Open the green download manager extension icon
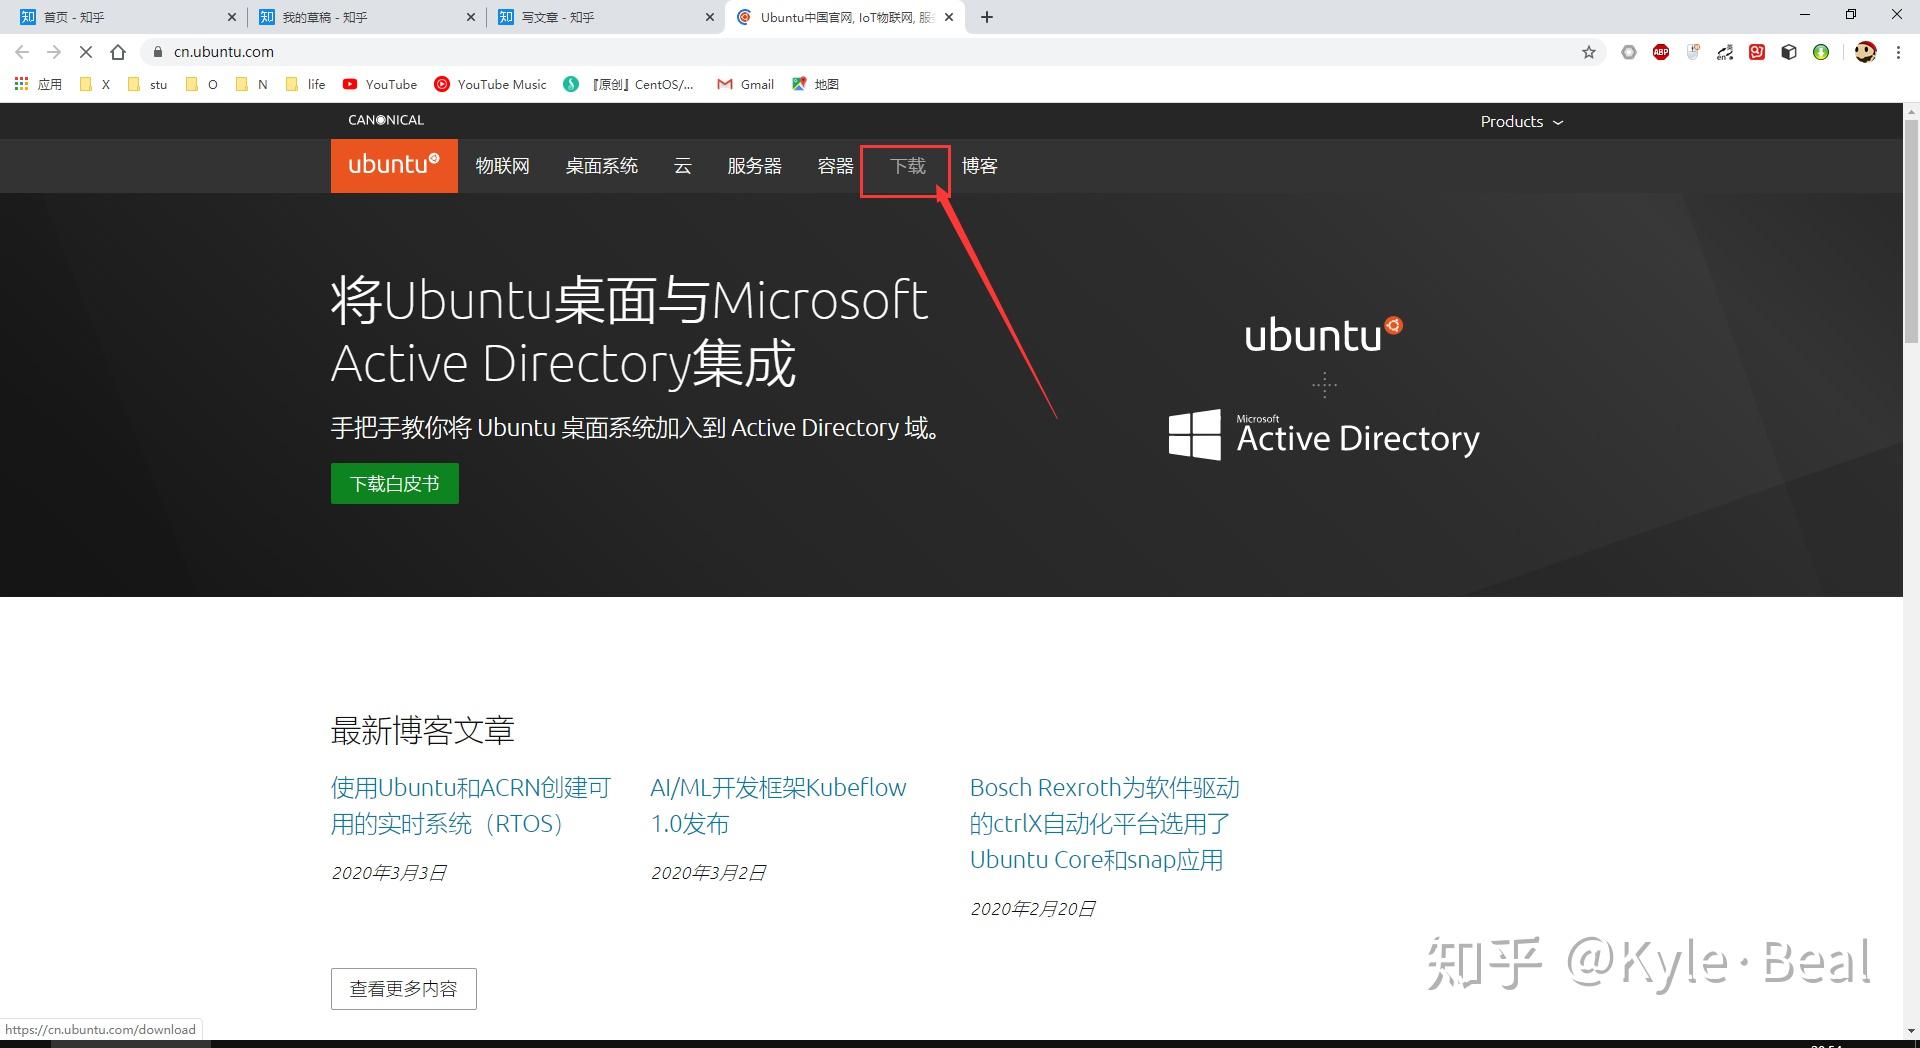The image size is (1920, 1048). coord(1820,52)
